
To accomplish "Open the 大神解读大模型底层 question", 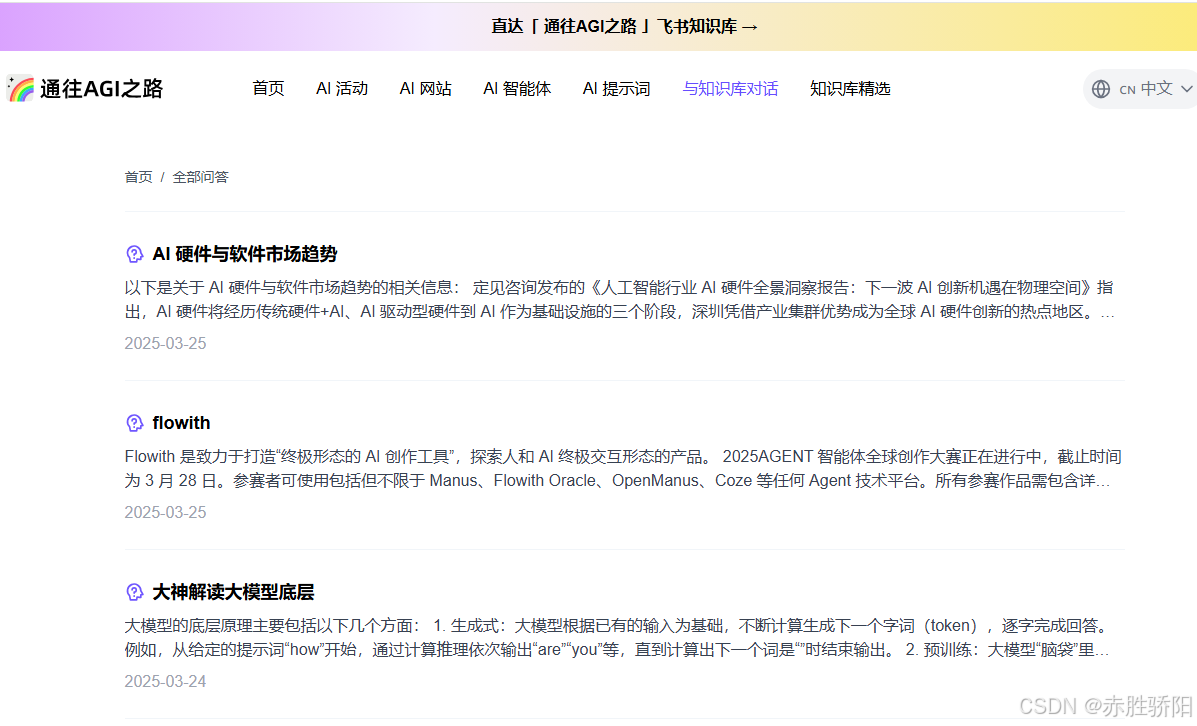I will (x=233, y=592).
